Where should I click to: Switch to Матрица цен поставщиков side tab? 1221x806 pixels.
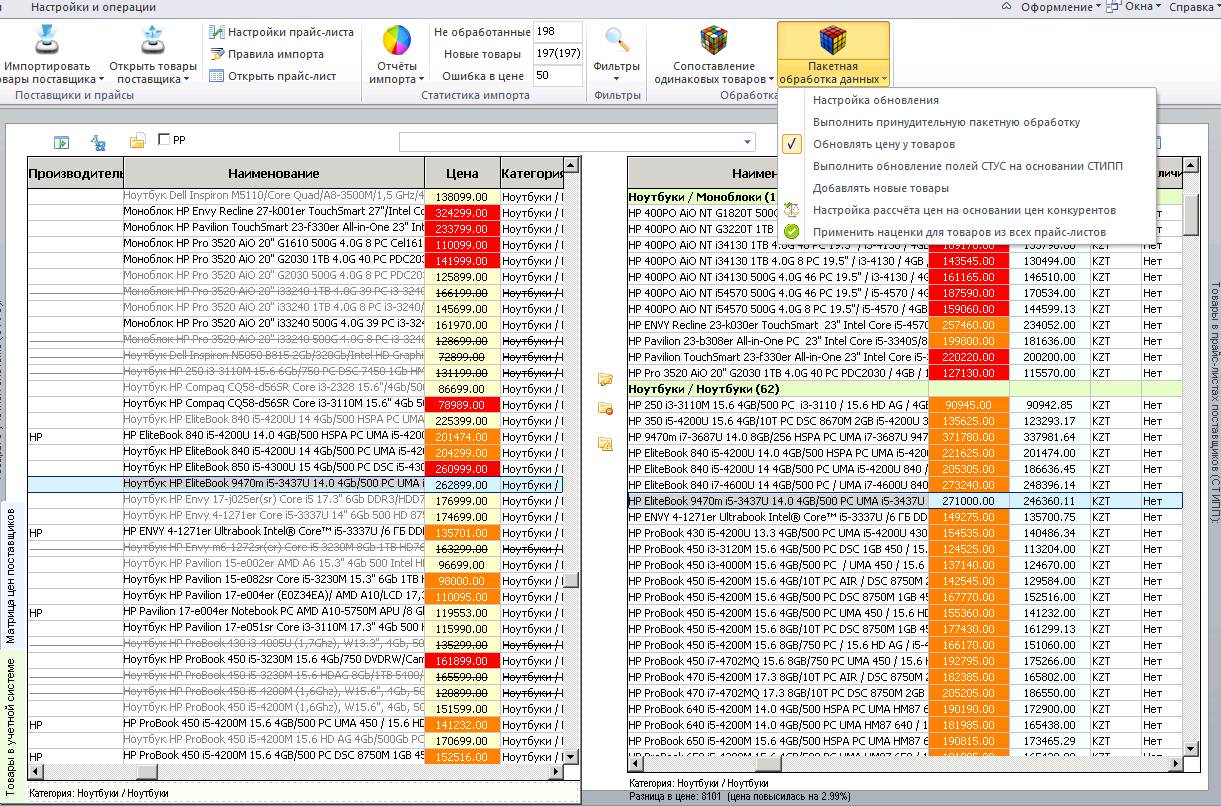click(x=10, y=578)
